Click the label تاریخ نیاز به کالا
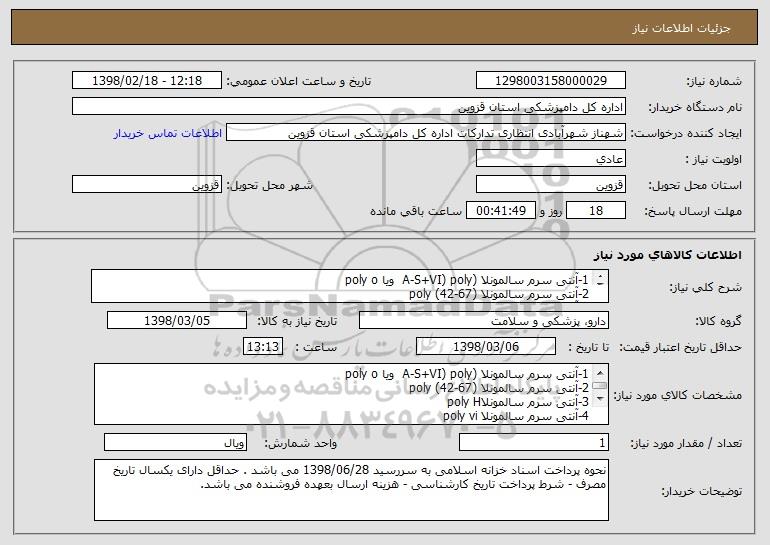The height and width of the screenshot is (545, 770). pos(297,322)
